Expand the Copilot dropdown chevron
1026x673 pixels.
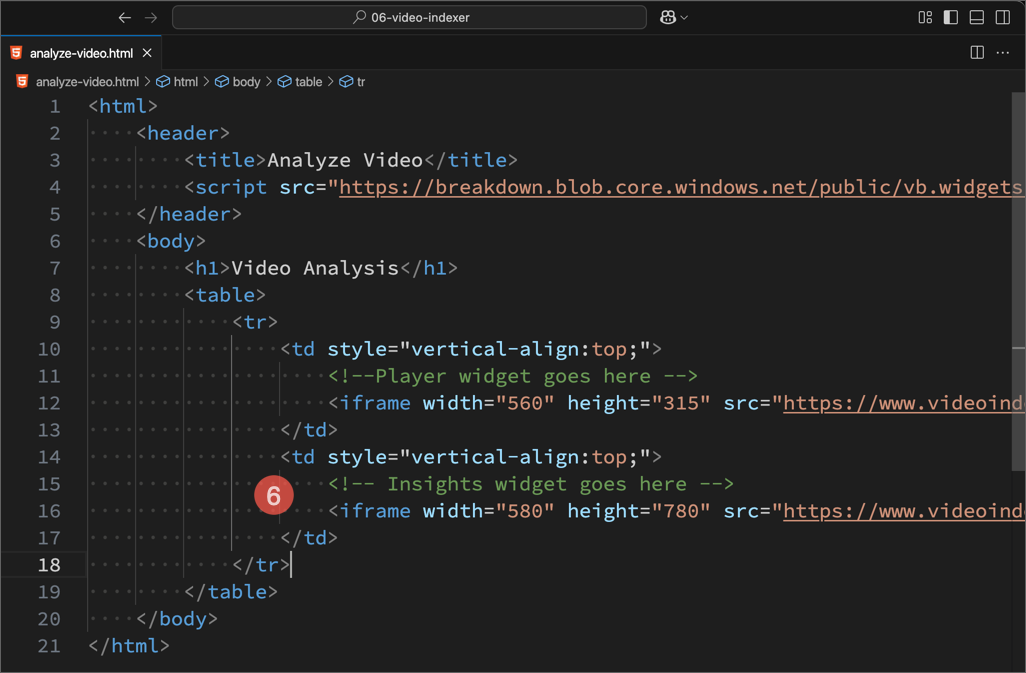point(684,18)
